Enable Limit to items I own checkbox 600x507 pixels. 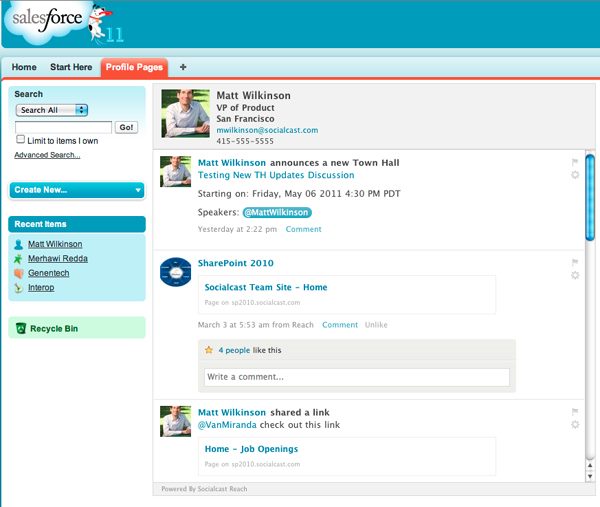20,140
